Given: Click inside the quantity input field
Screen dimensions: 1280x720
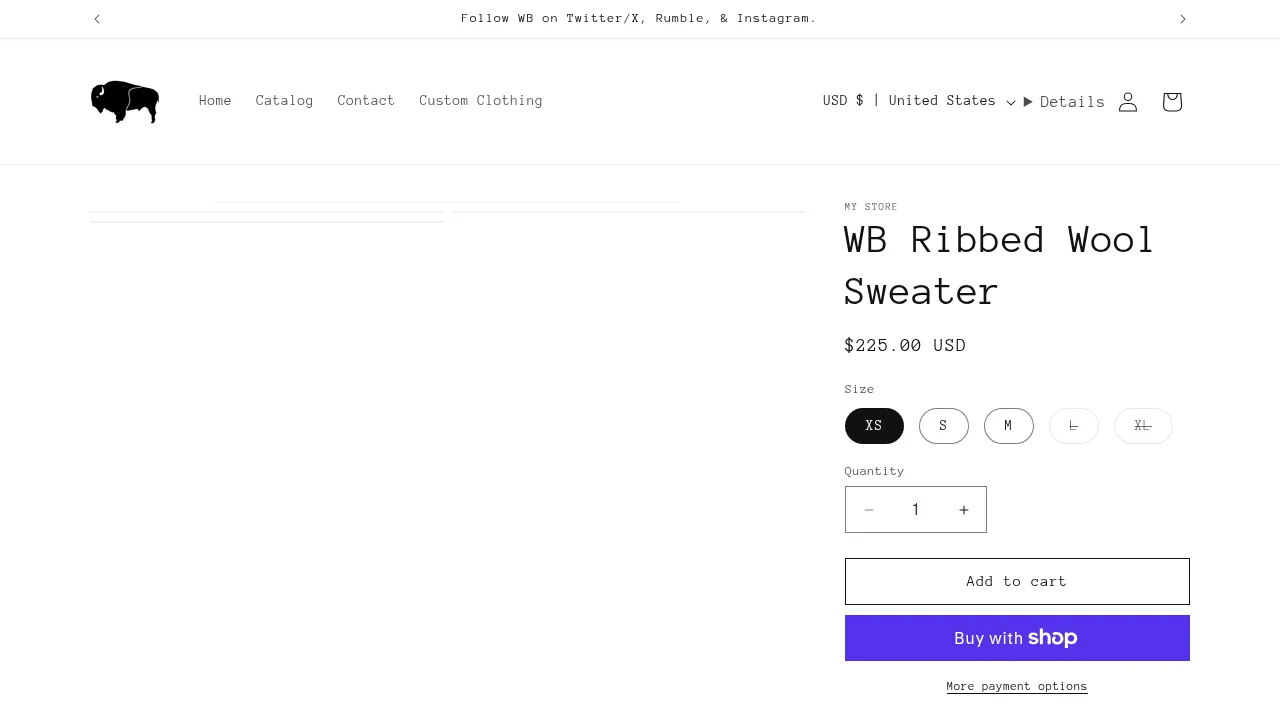Looking at the screenshot, I should (916, 510).
